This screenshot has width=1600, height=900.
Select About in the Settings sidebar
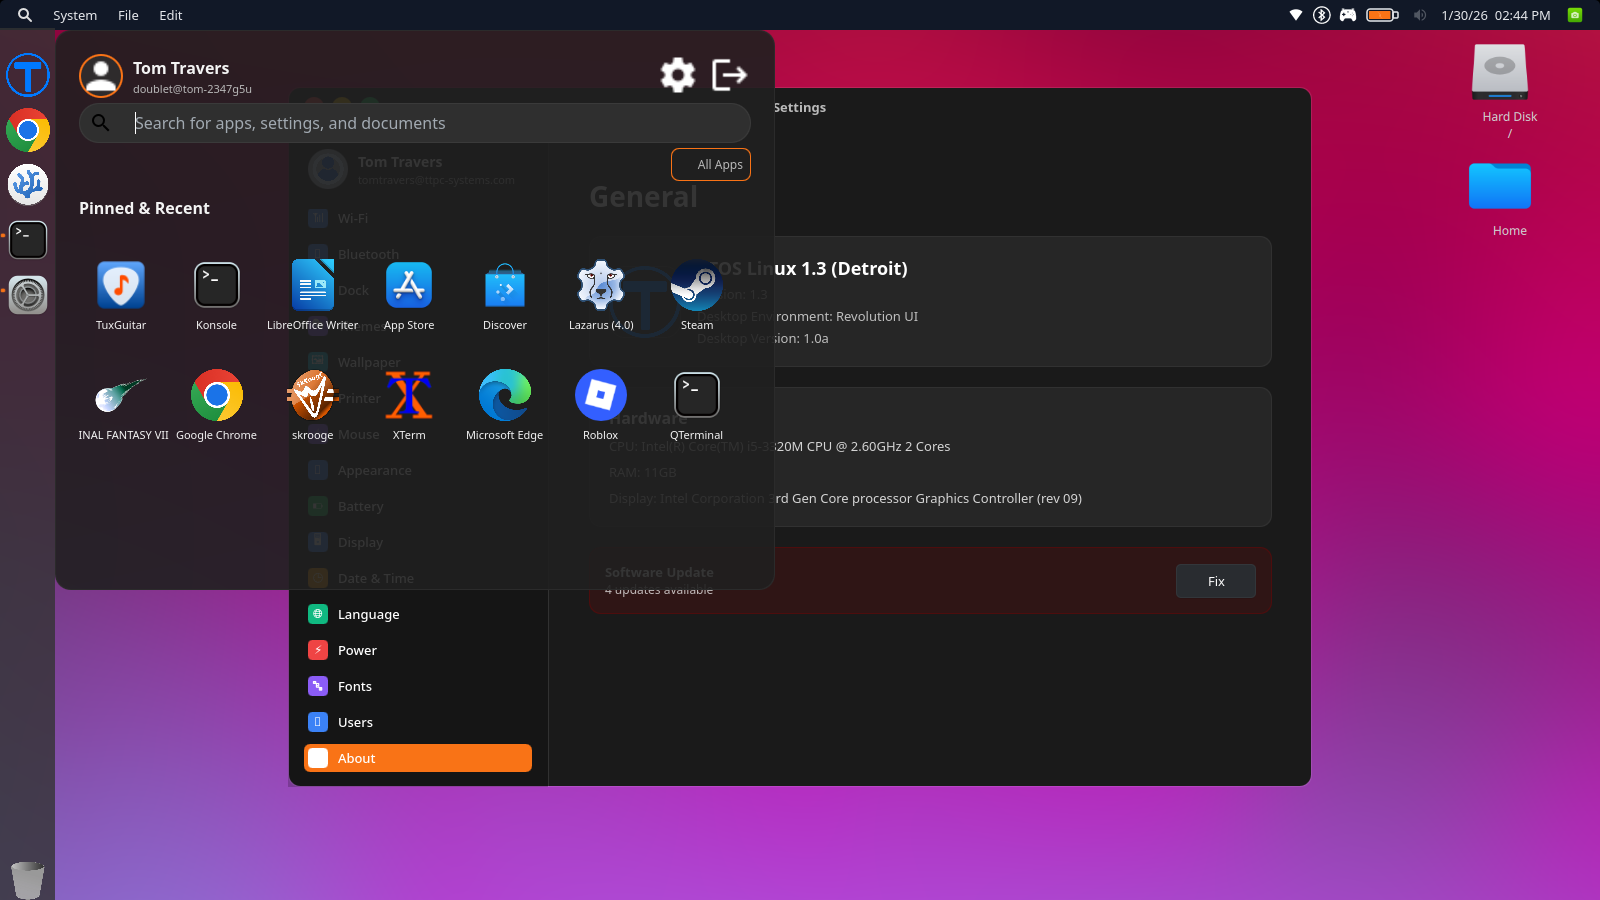coord(418,758)
